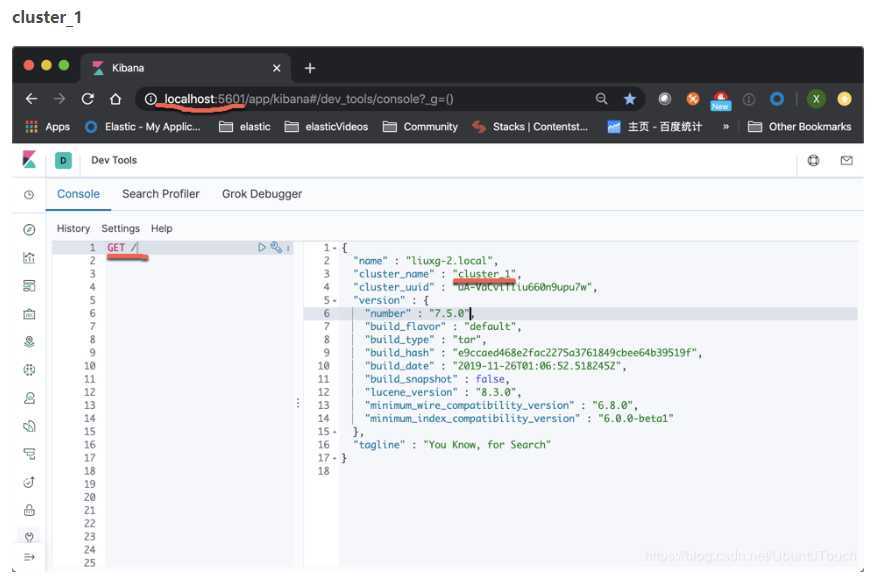The height and width of the screenshot is (588, 872).
Task: Bookmark page with star icon
Action: [629, 99]
